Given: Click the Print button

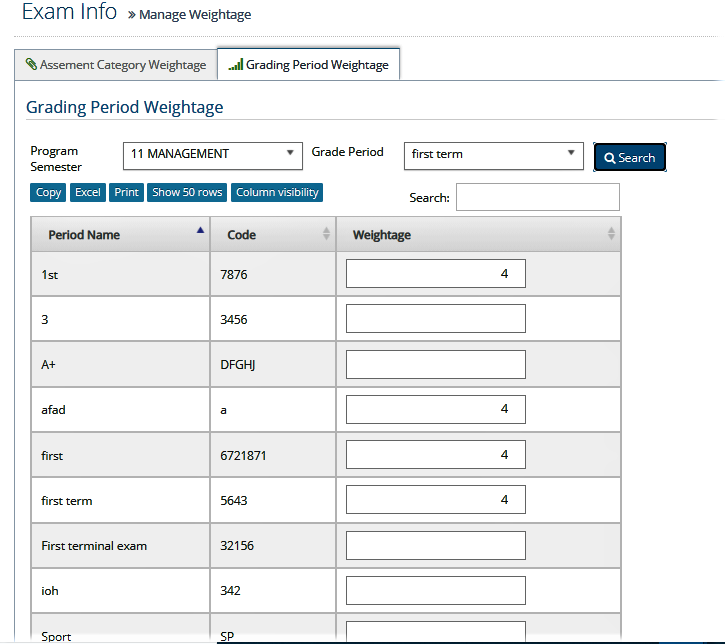Looking at the screenshot, I should click(x=126, y=192).
